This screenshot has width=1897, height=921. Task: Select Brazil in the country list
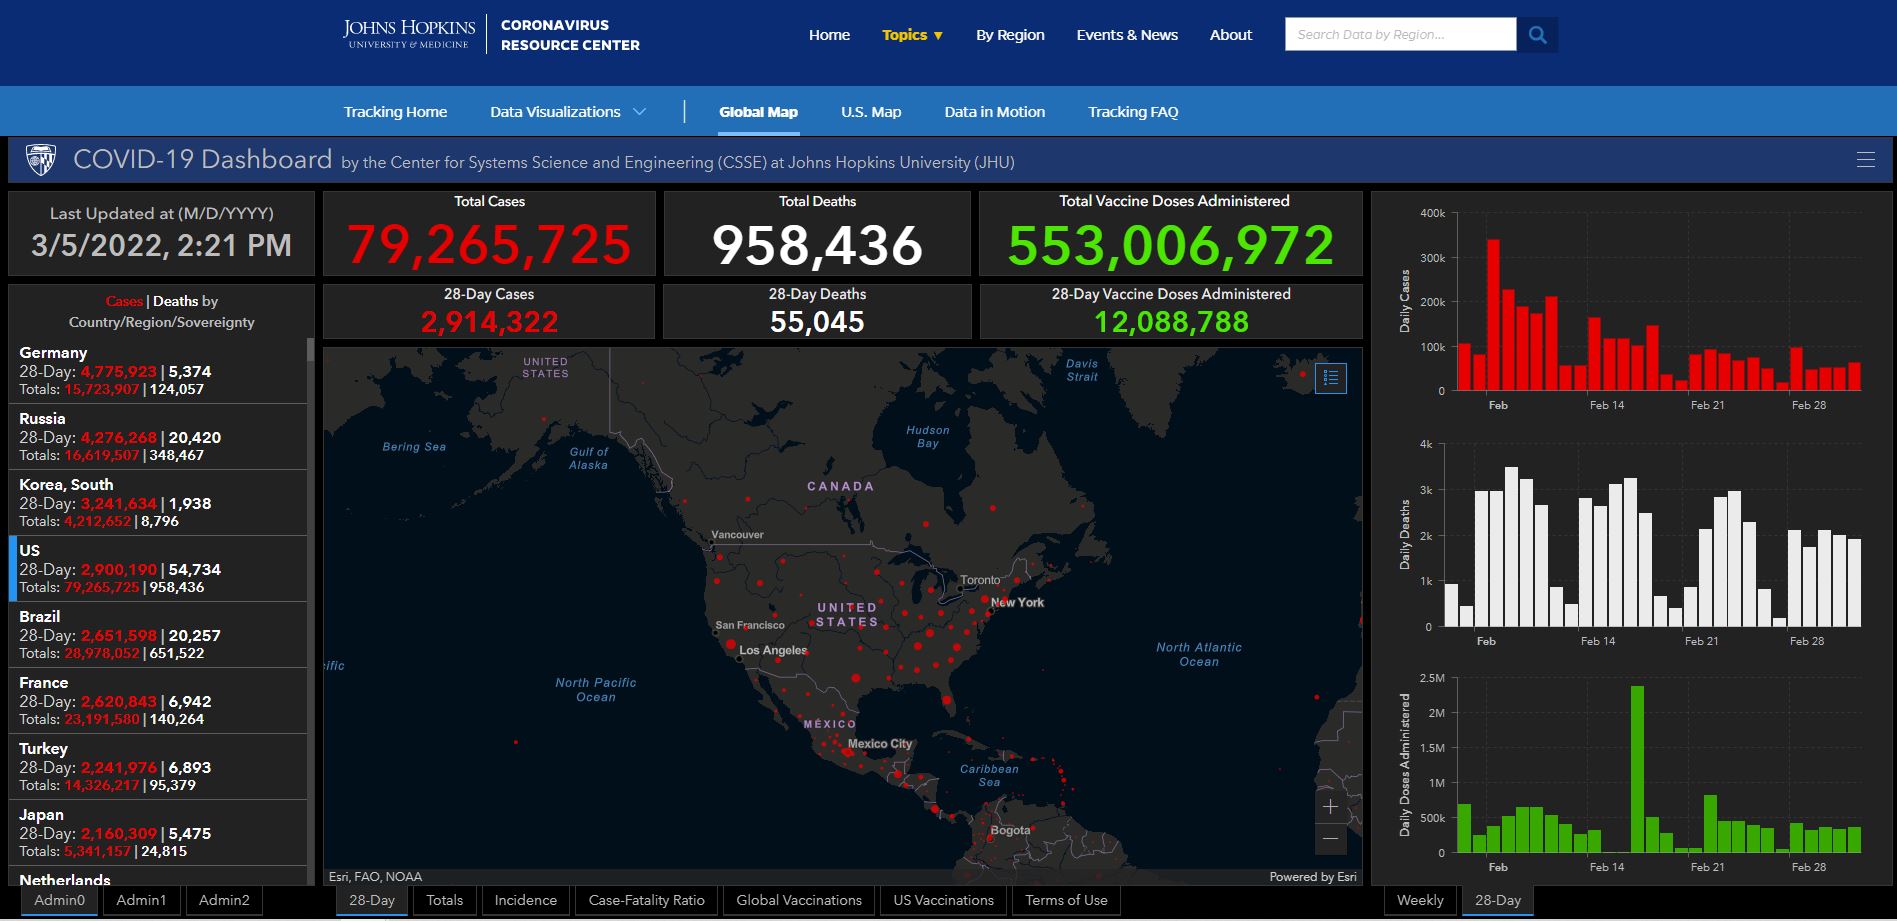tap(158, 635)
